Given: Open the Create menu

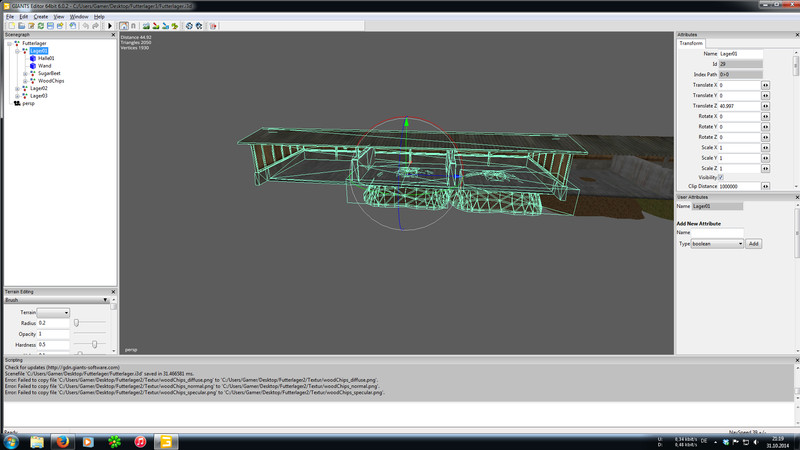Looking at the screenshot, I should (x=41, y=17).
